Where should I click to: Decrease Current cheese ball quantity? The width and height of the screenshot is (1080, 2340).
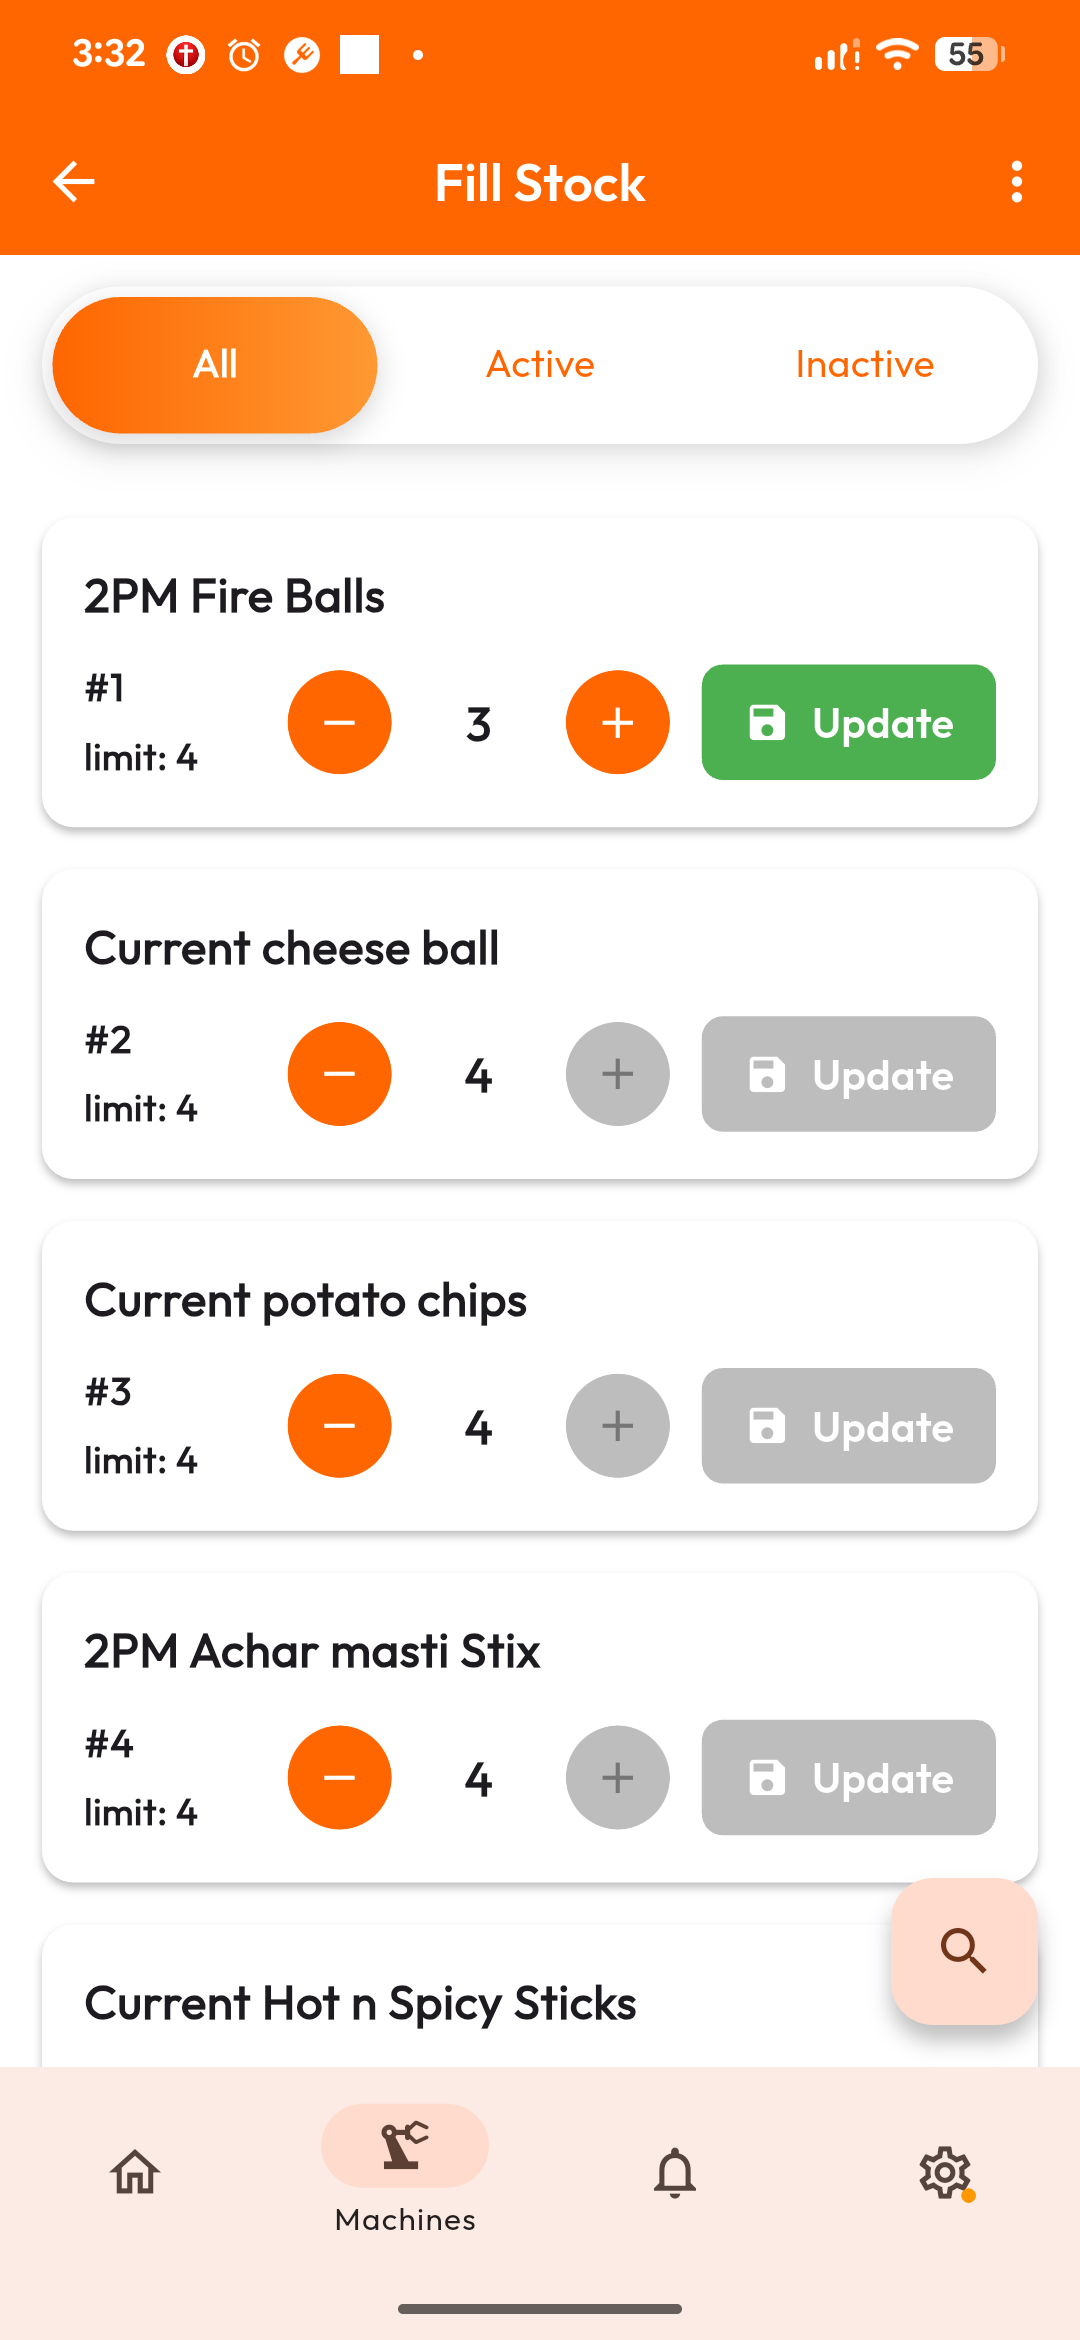339,1074
